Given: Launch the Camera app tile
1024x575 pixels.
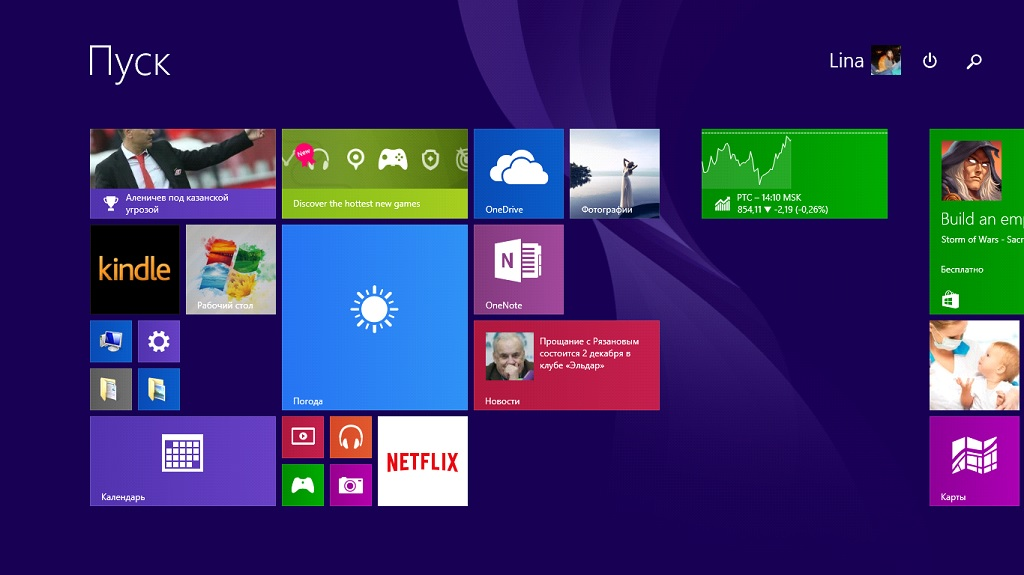Looking at the screenshot, I should click(351, 485).
